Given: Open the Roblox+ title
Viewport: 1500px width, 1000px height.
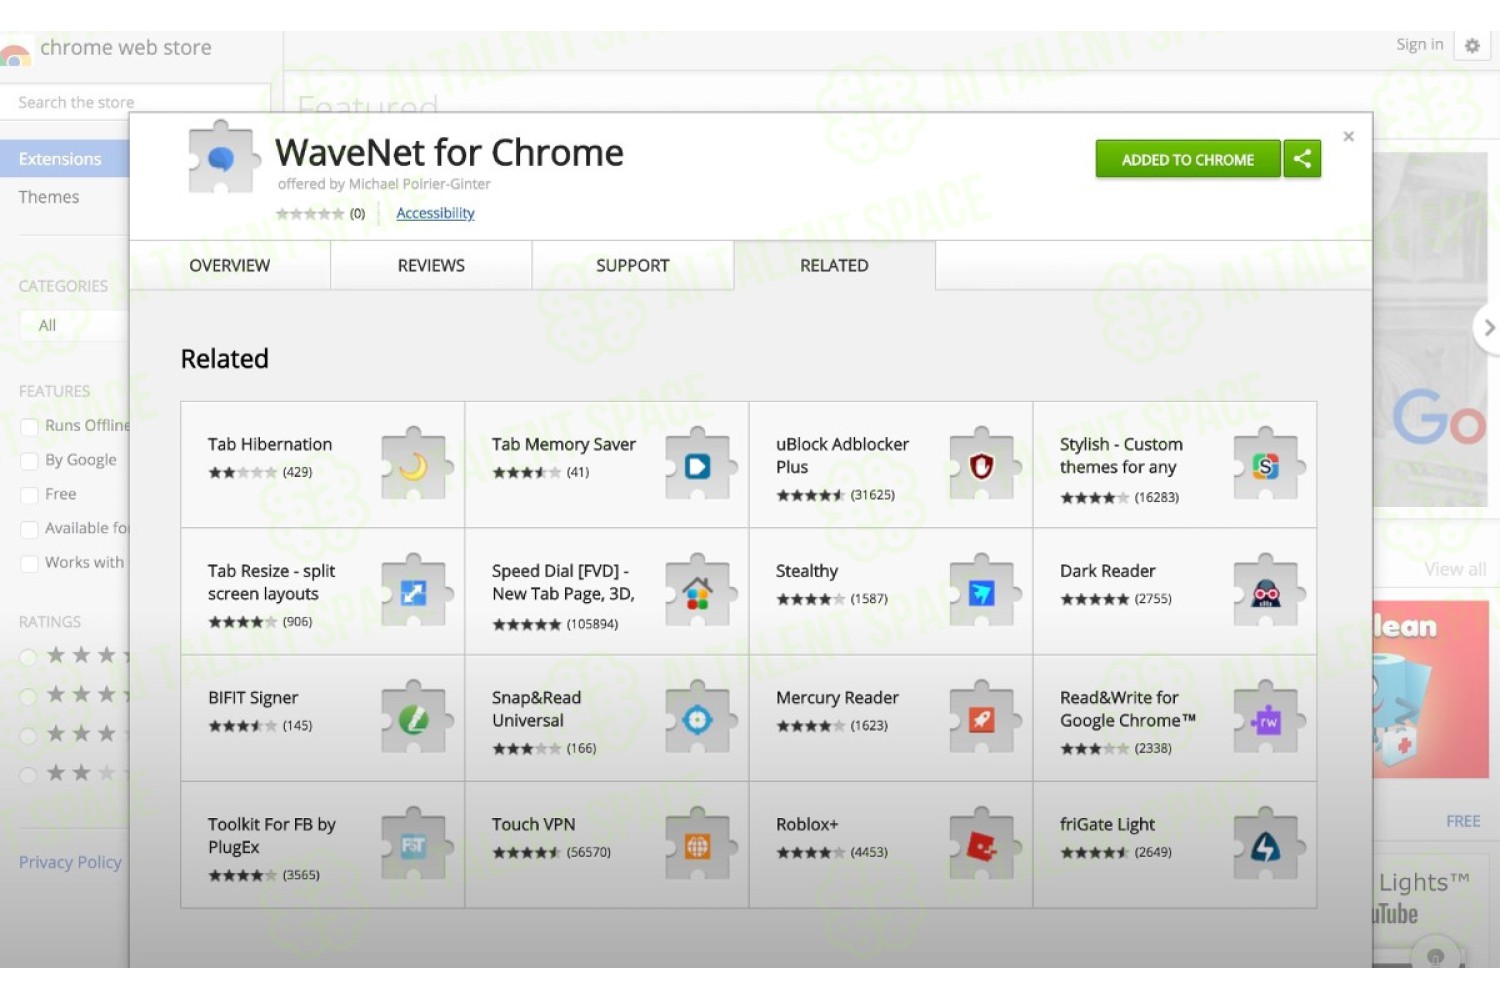Looking at the screenshot, I should 807,824.
